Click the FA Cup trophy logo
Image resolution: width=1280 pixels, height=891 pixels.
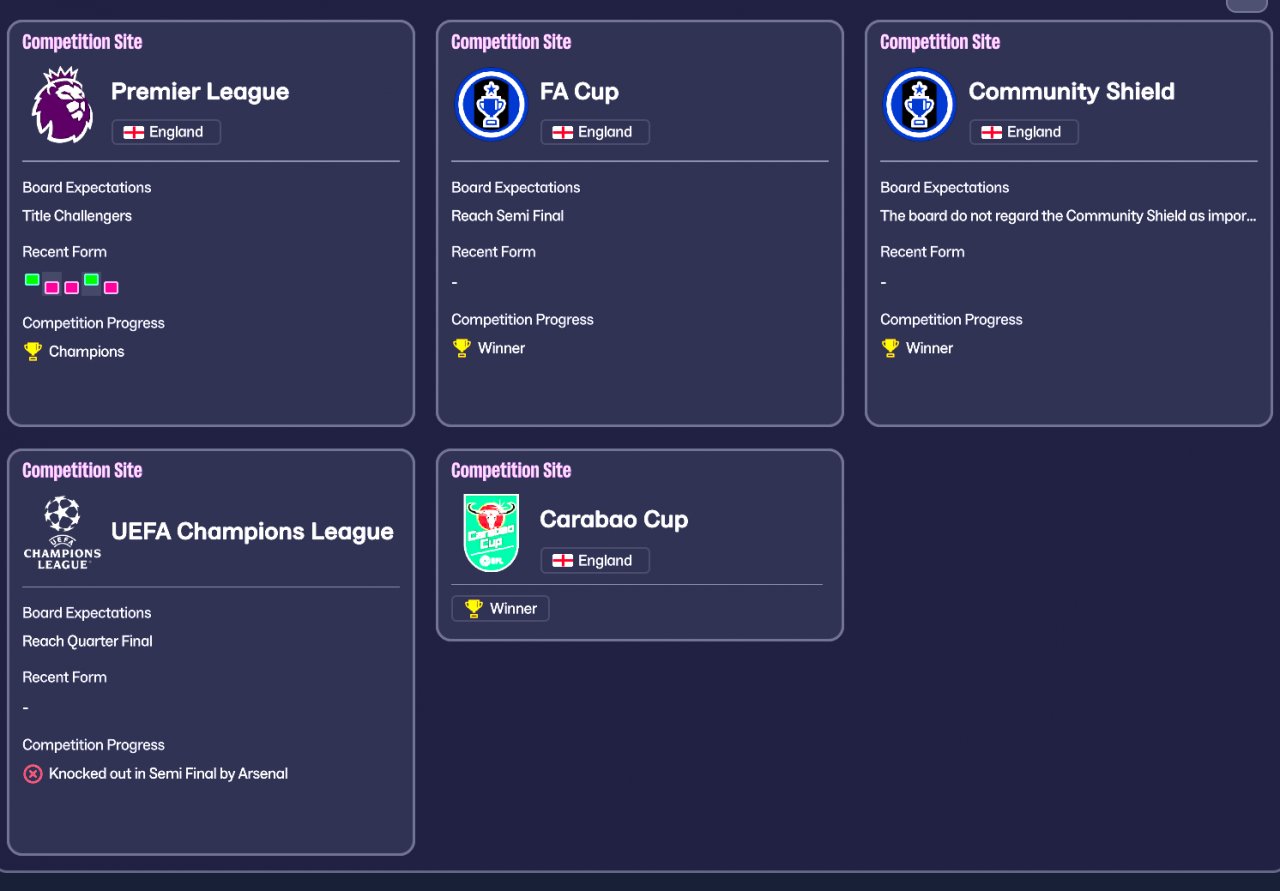click(491, 104)
